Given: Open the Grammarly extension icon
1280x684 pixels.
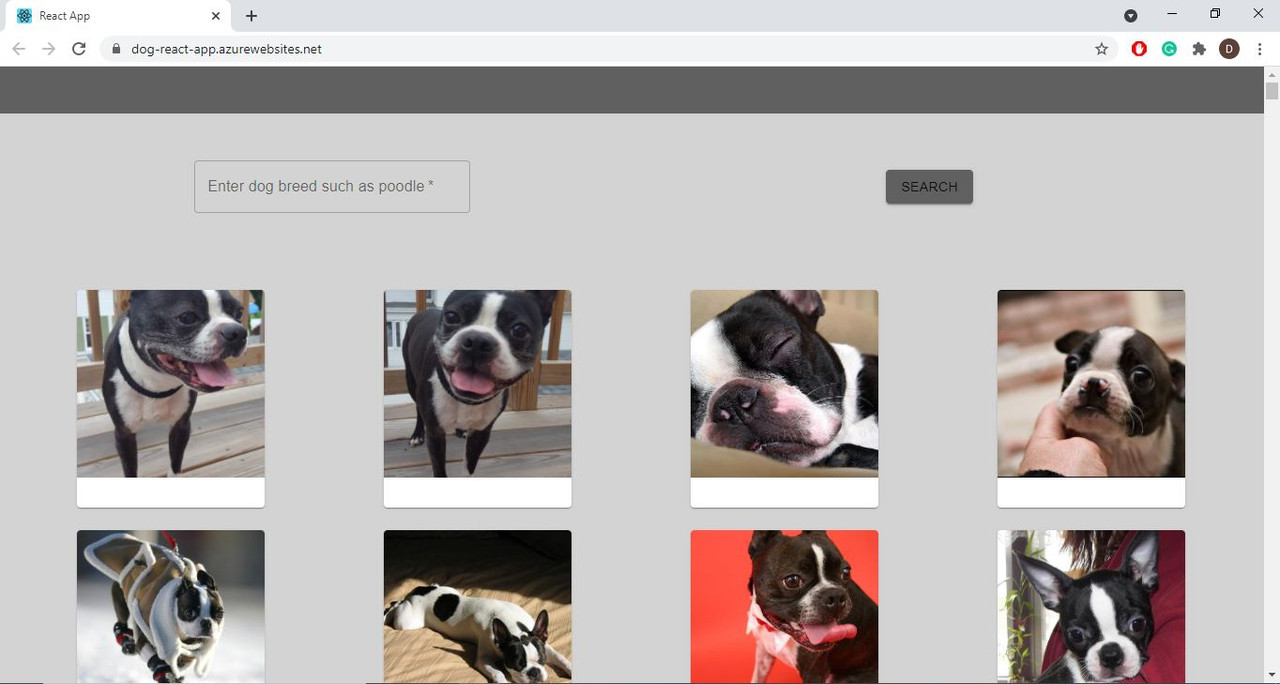Looking at the screenshot, I should [1169, 49].
